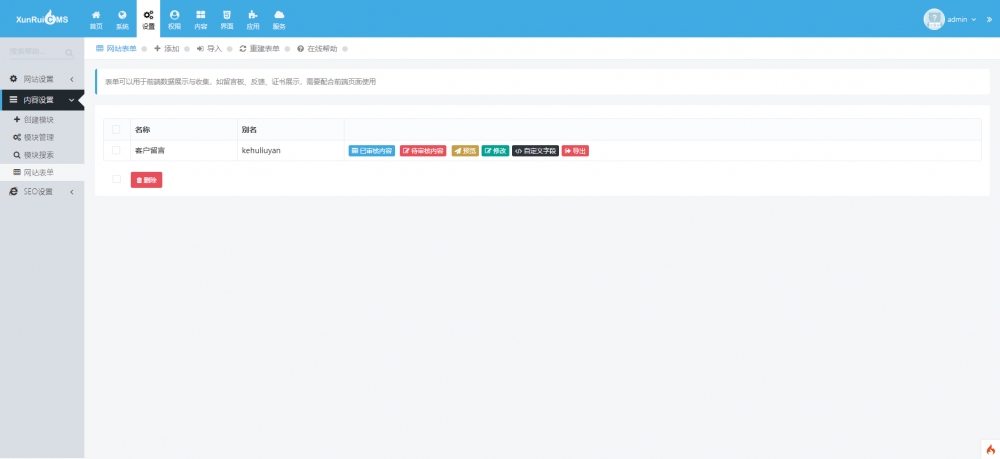Check the checkbox for the 客户留言 row
1000x459 pixels.
[116, 150]
